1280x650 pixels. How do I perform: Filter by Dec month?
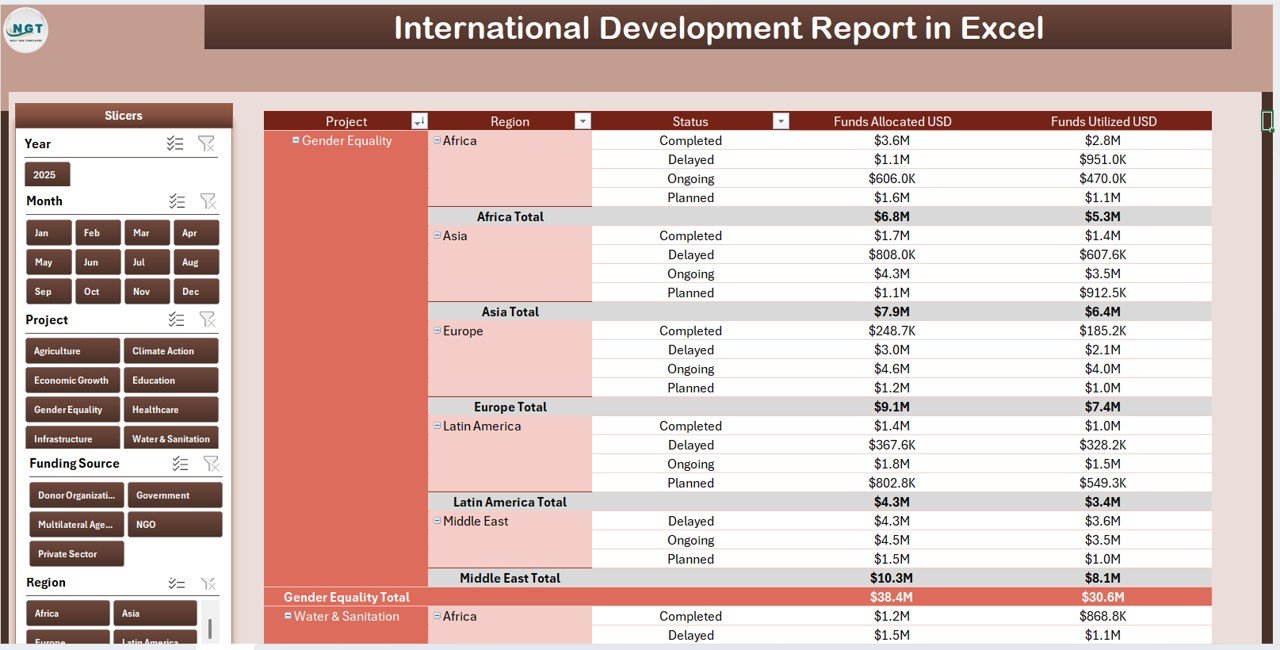coord(196,292)
